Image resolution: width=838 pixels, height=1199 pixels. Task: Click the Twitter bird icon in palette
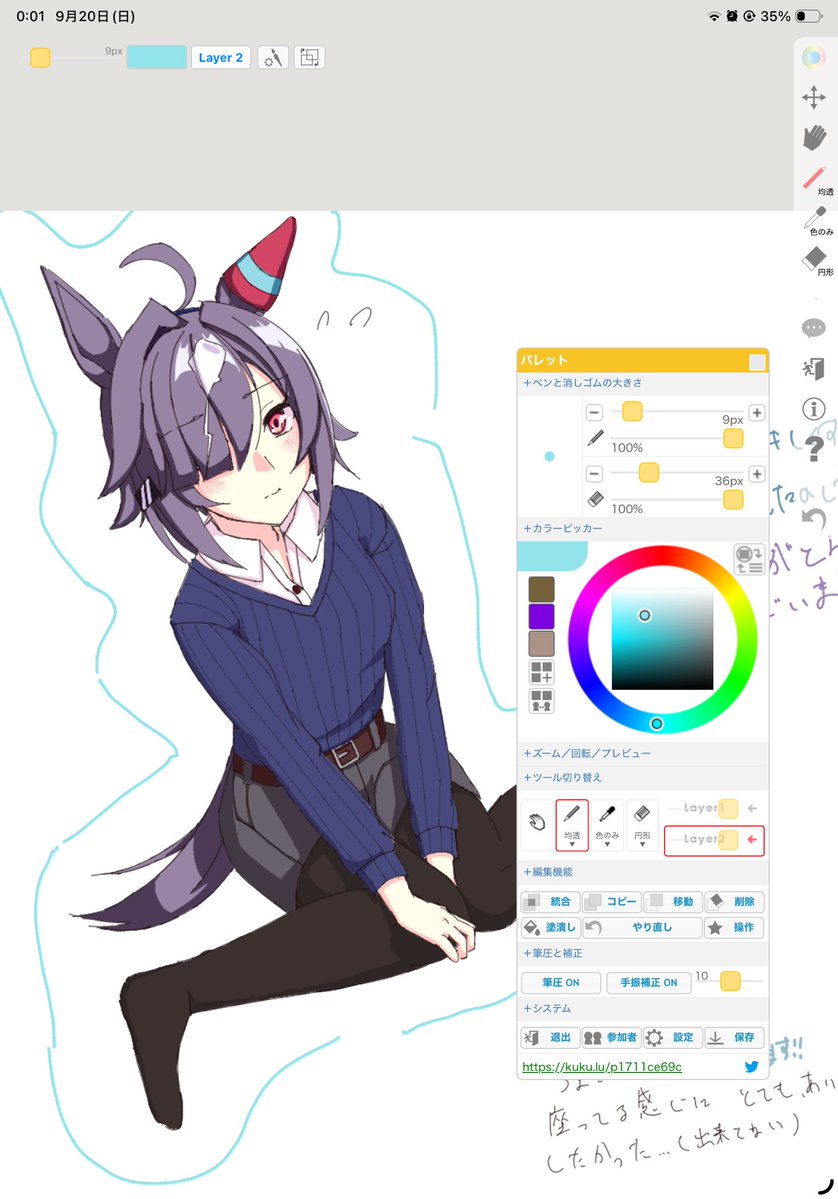pos(752,1066)
